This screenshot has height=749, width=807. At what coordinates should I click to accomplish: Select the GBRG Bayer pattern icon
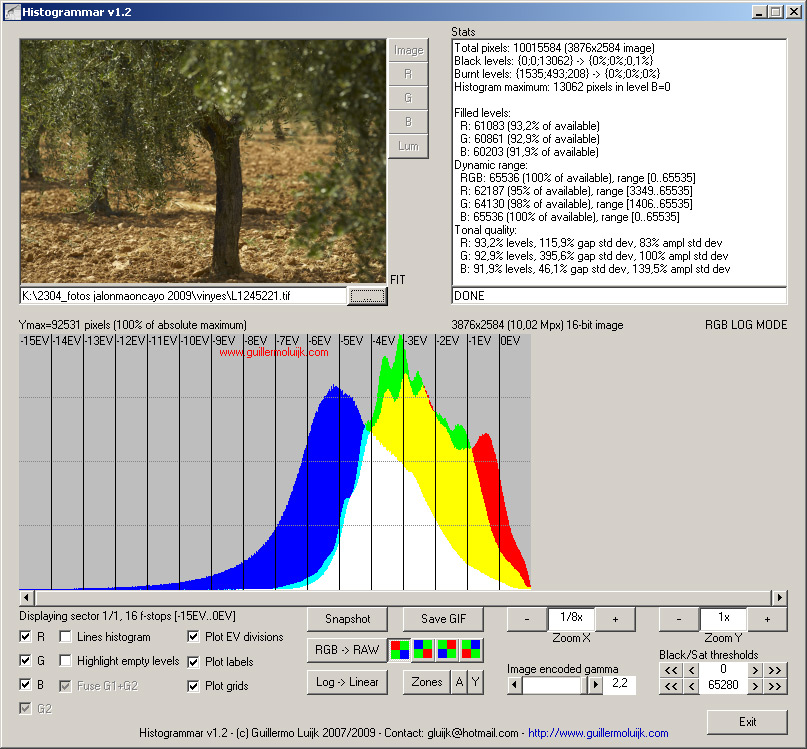tap(471, 649)
